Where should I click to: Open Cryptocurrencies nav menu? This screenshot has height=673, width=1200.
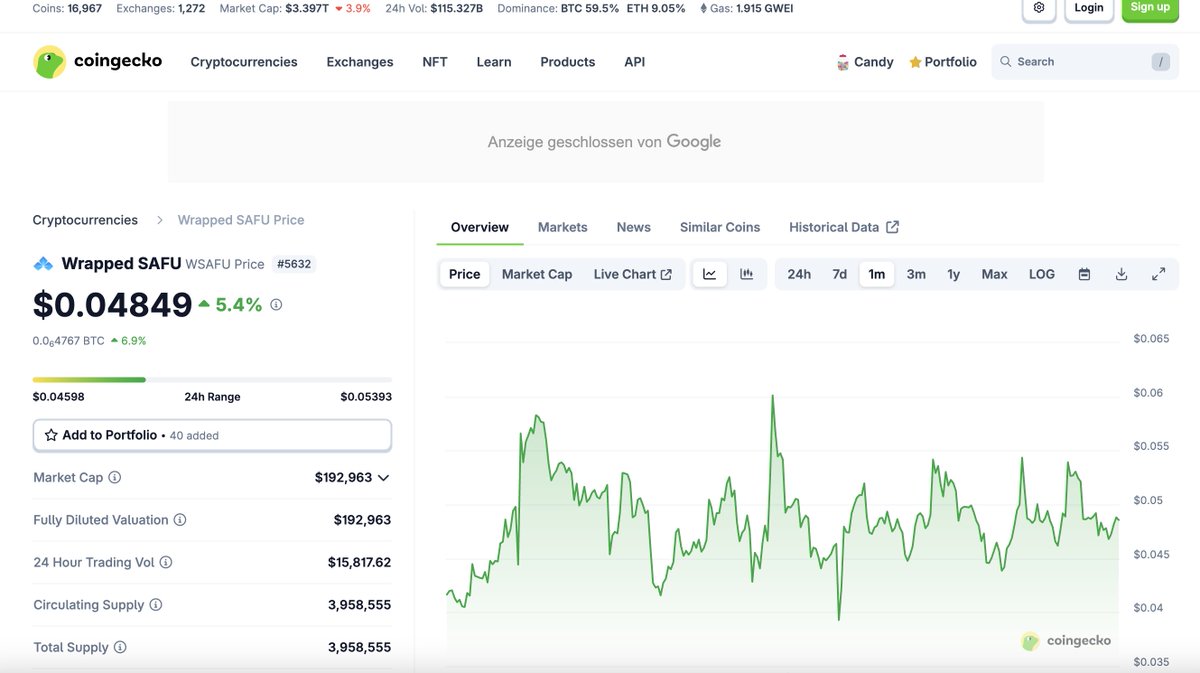tap(244, 62)
